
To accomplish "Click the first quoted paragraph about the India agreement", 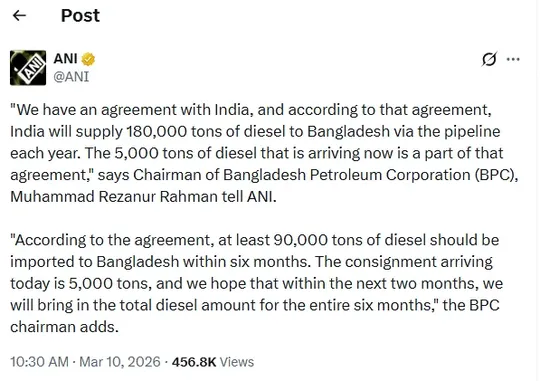I will [x=264, y=153].
